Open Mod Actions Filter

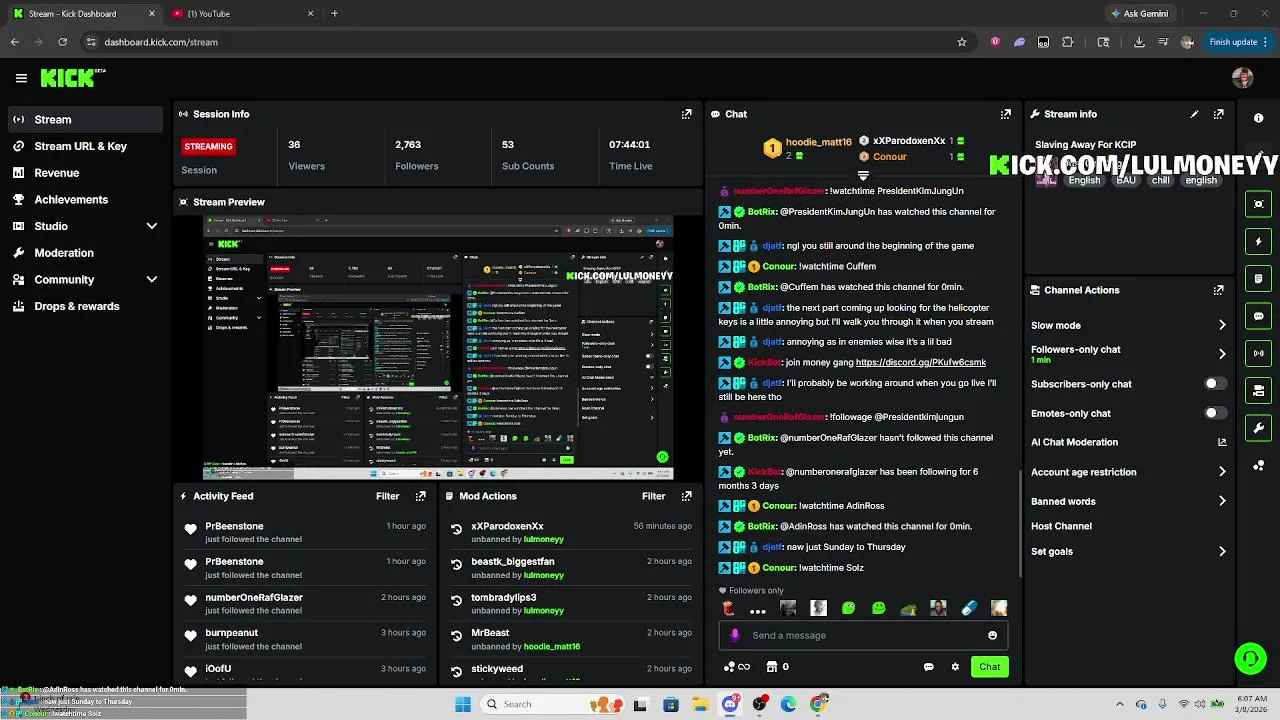pyautogui.click(x=653, y=496)
